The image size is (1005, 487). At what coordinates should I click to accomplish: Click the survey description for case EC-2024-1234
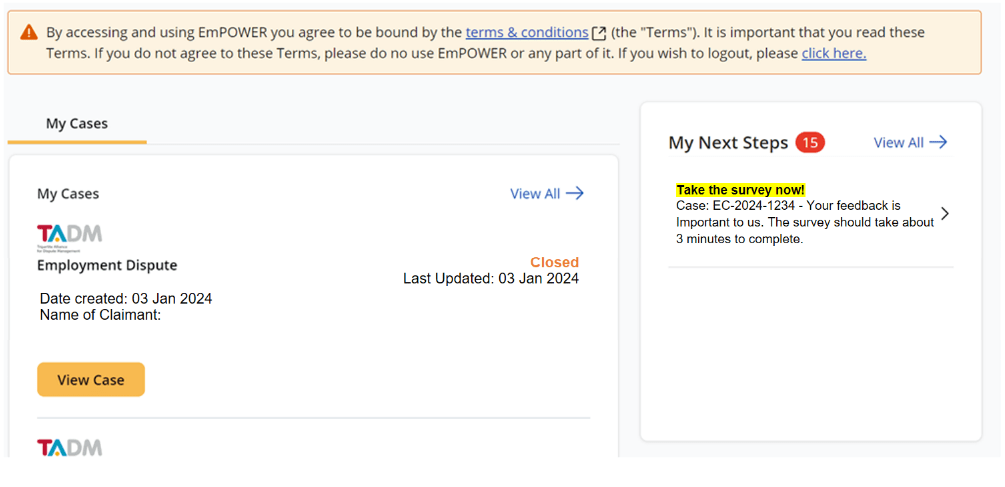click(x=804, y=222)
